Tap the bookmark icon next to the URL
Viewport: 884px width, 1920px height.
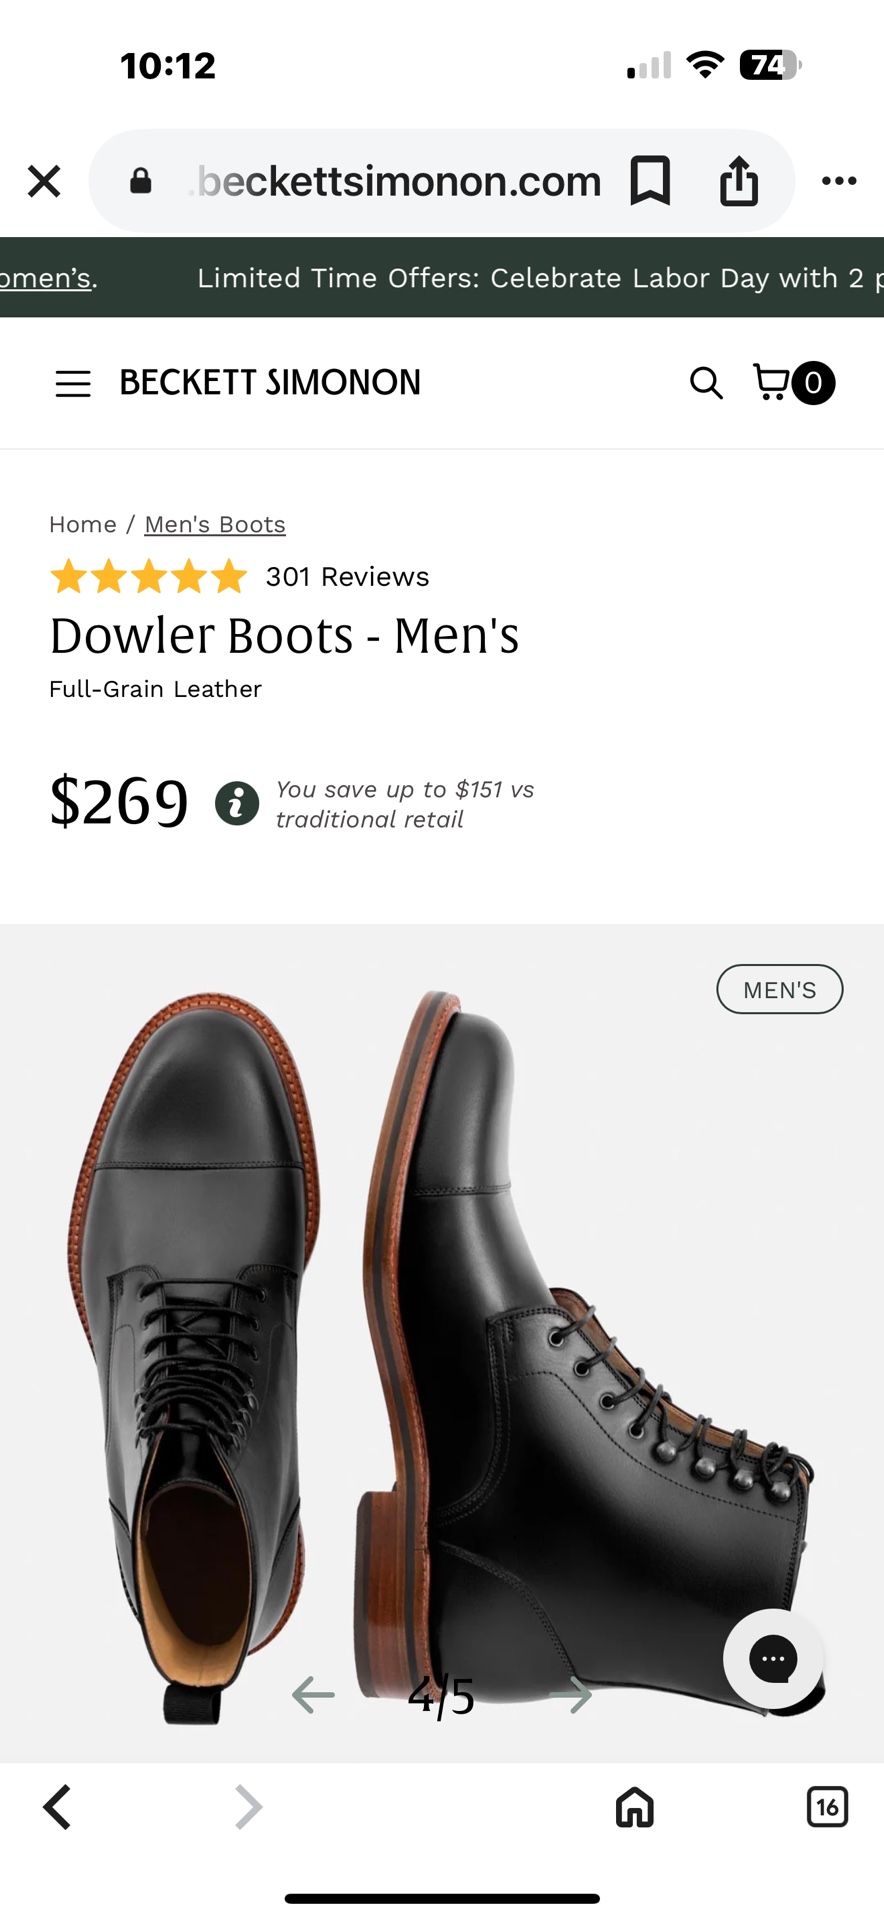click(650, 181)
